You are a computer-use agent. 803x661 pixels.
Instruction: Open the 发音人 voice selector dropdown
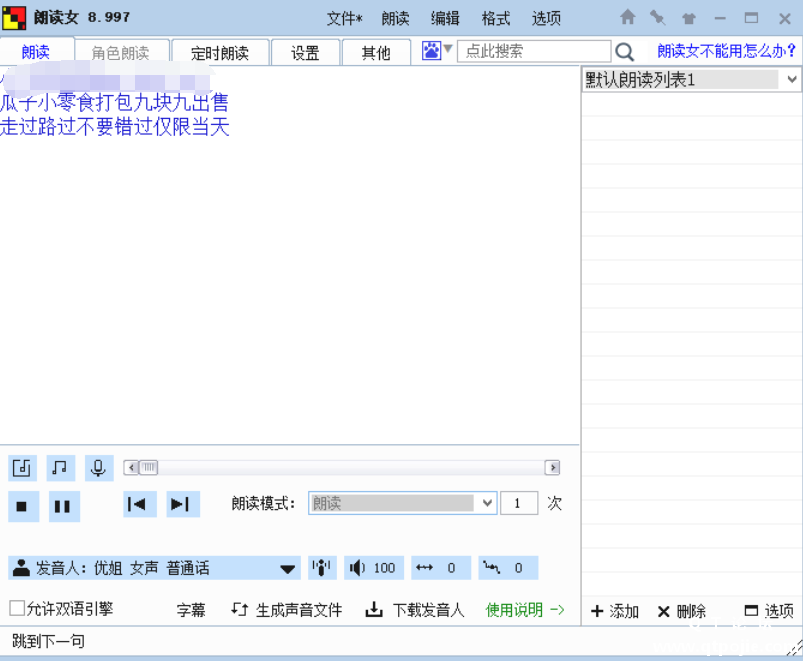point(154,568)
